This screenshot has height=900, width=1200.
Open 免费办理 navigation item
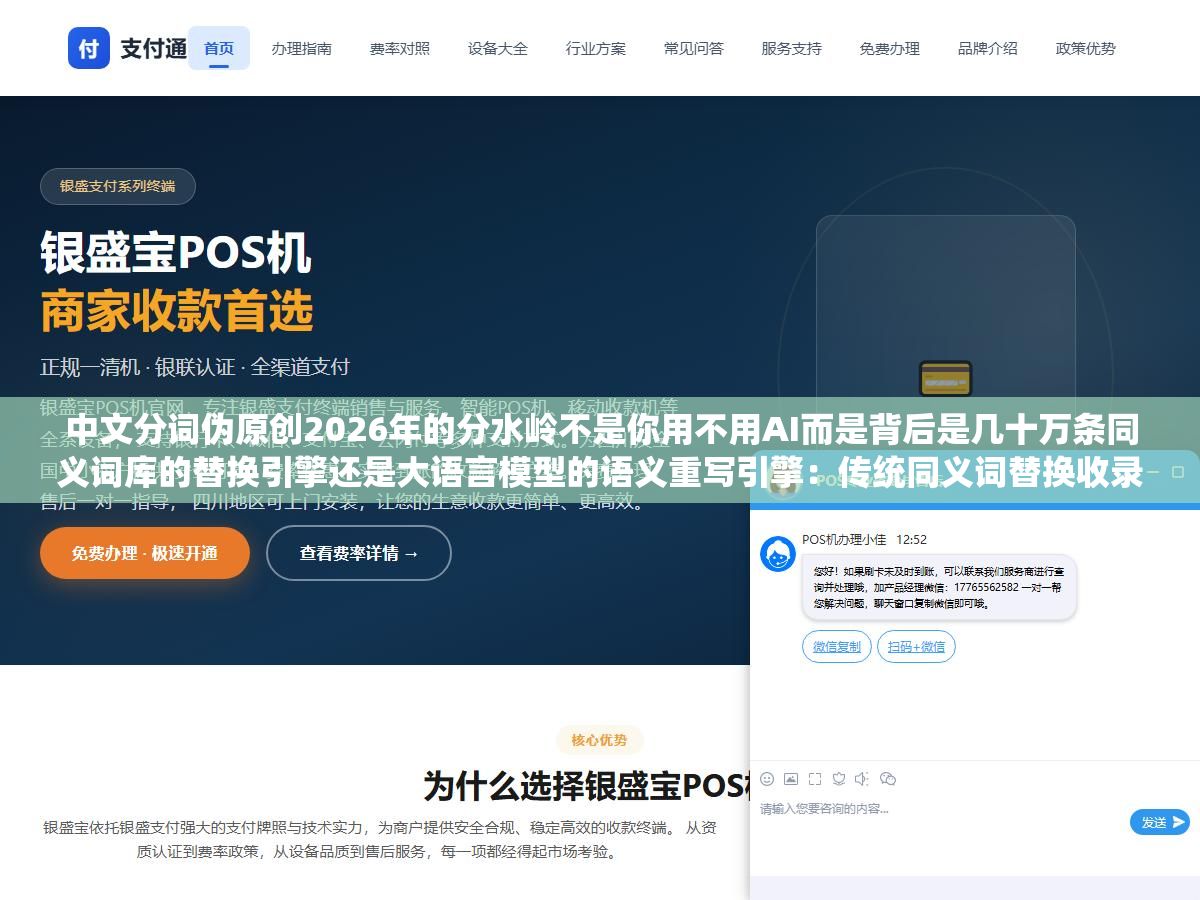coord(890,48)
